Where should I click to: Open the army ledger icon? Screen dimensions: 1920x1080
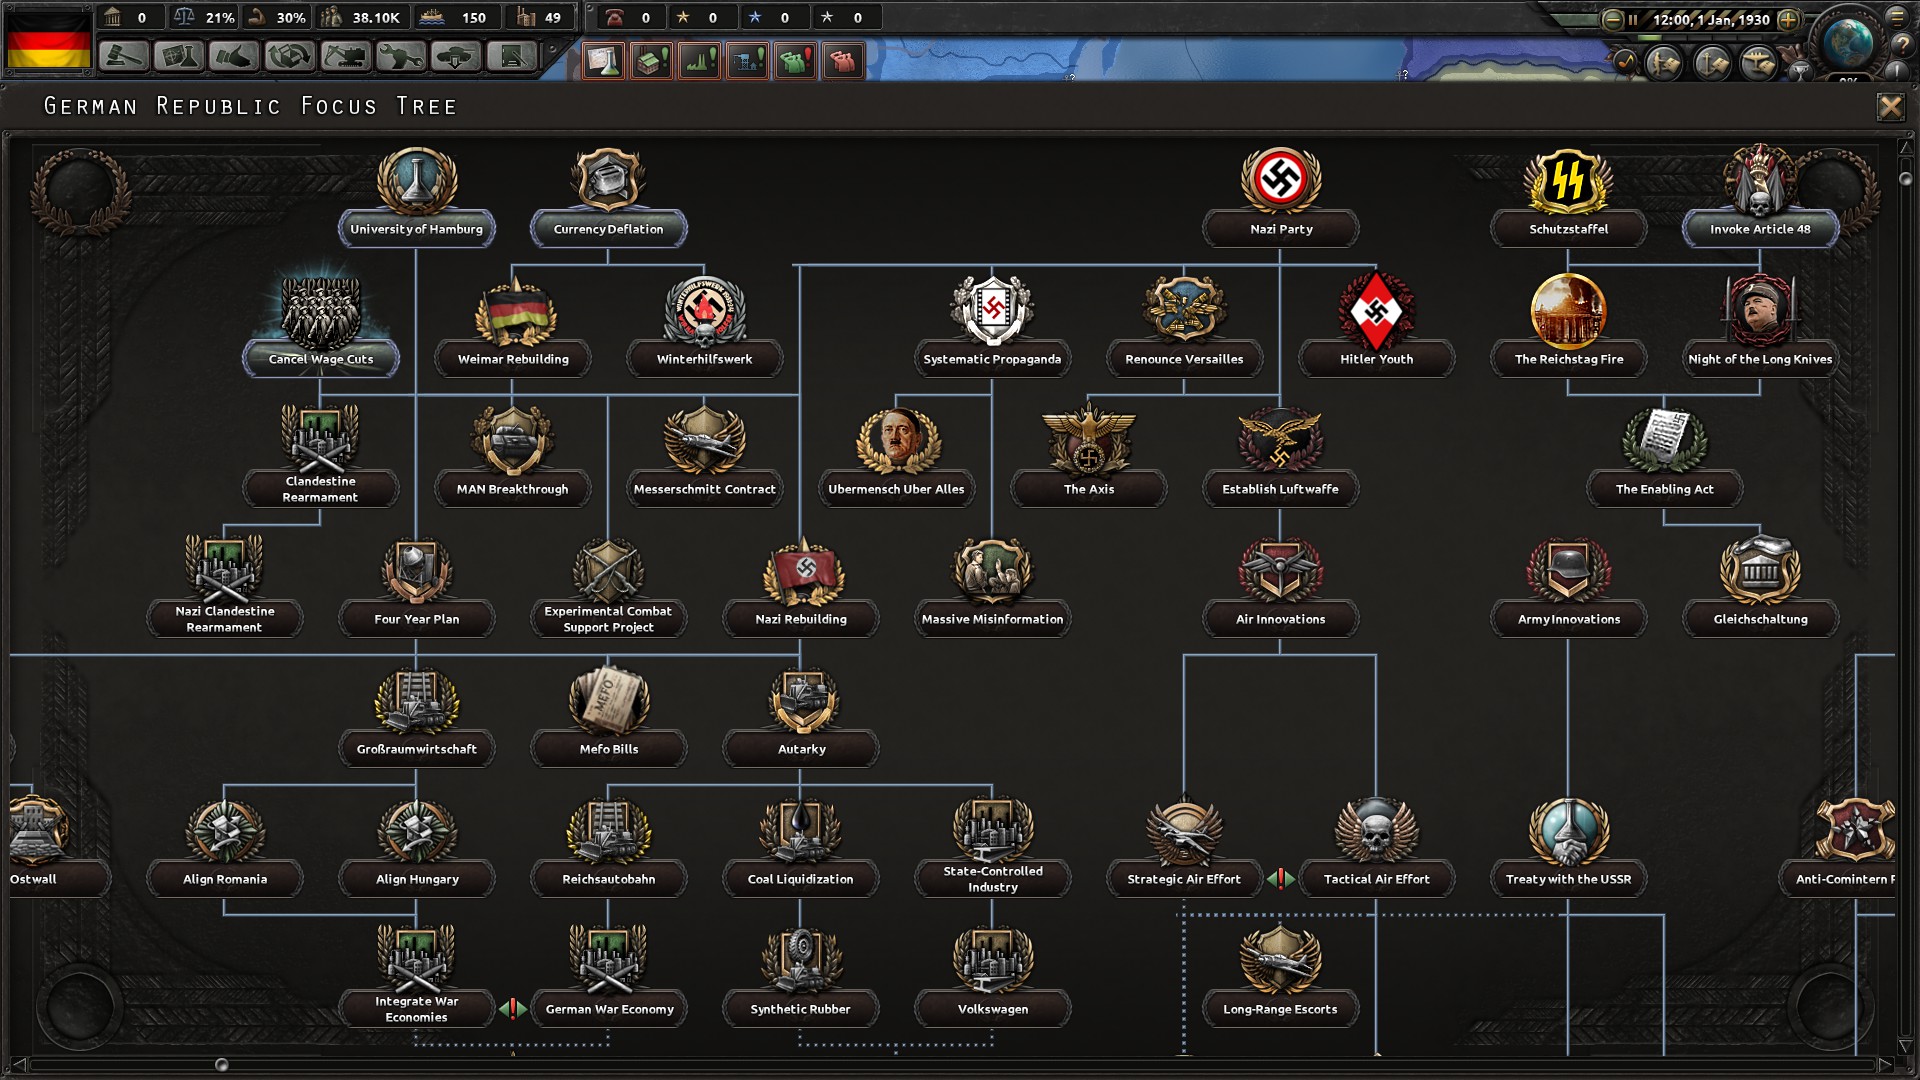[1665, 63]
